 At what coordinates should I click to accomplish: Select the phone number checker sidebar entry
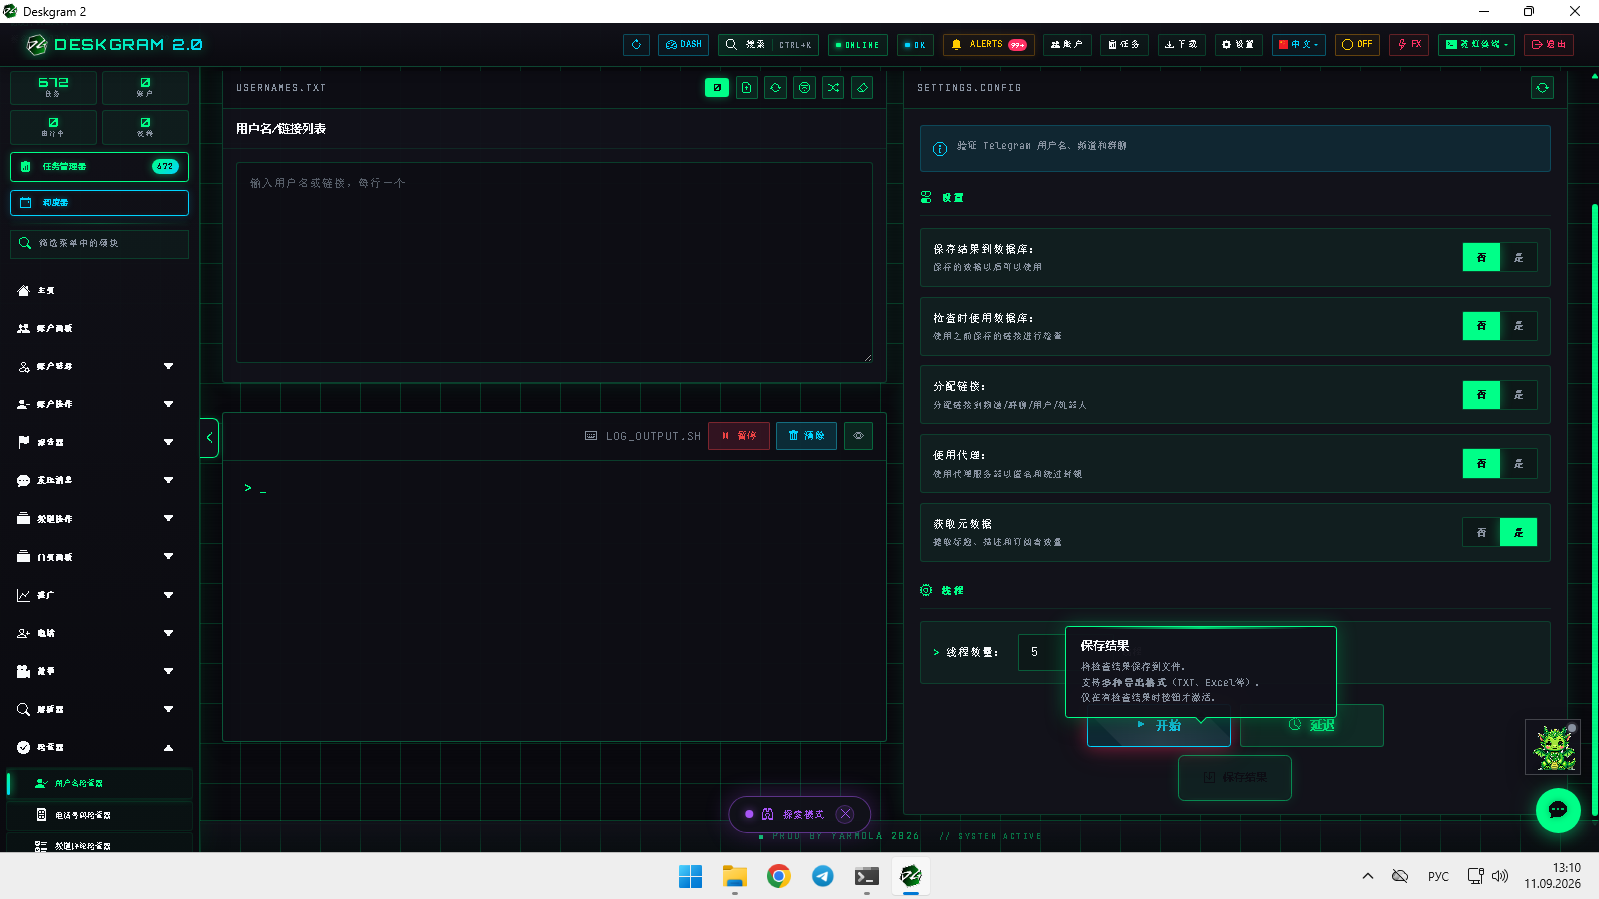(x=99, y=815)
